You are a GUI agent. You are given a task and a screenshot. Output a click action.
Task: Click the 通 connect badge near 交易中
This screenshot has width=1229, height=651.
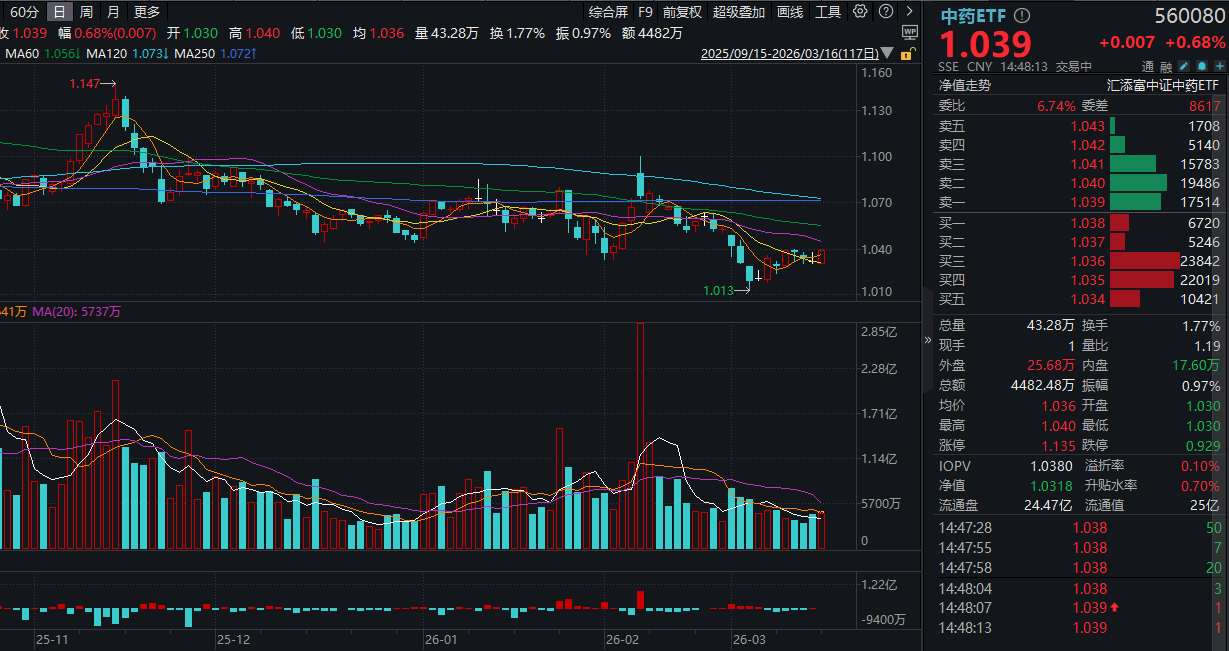[1149, 65]
